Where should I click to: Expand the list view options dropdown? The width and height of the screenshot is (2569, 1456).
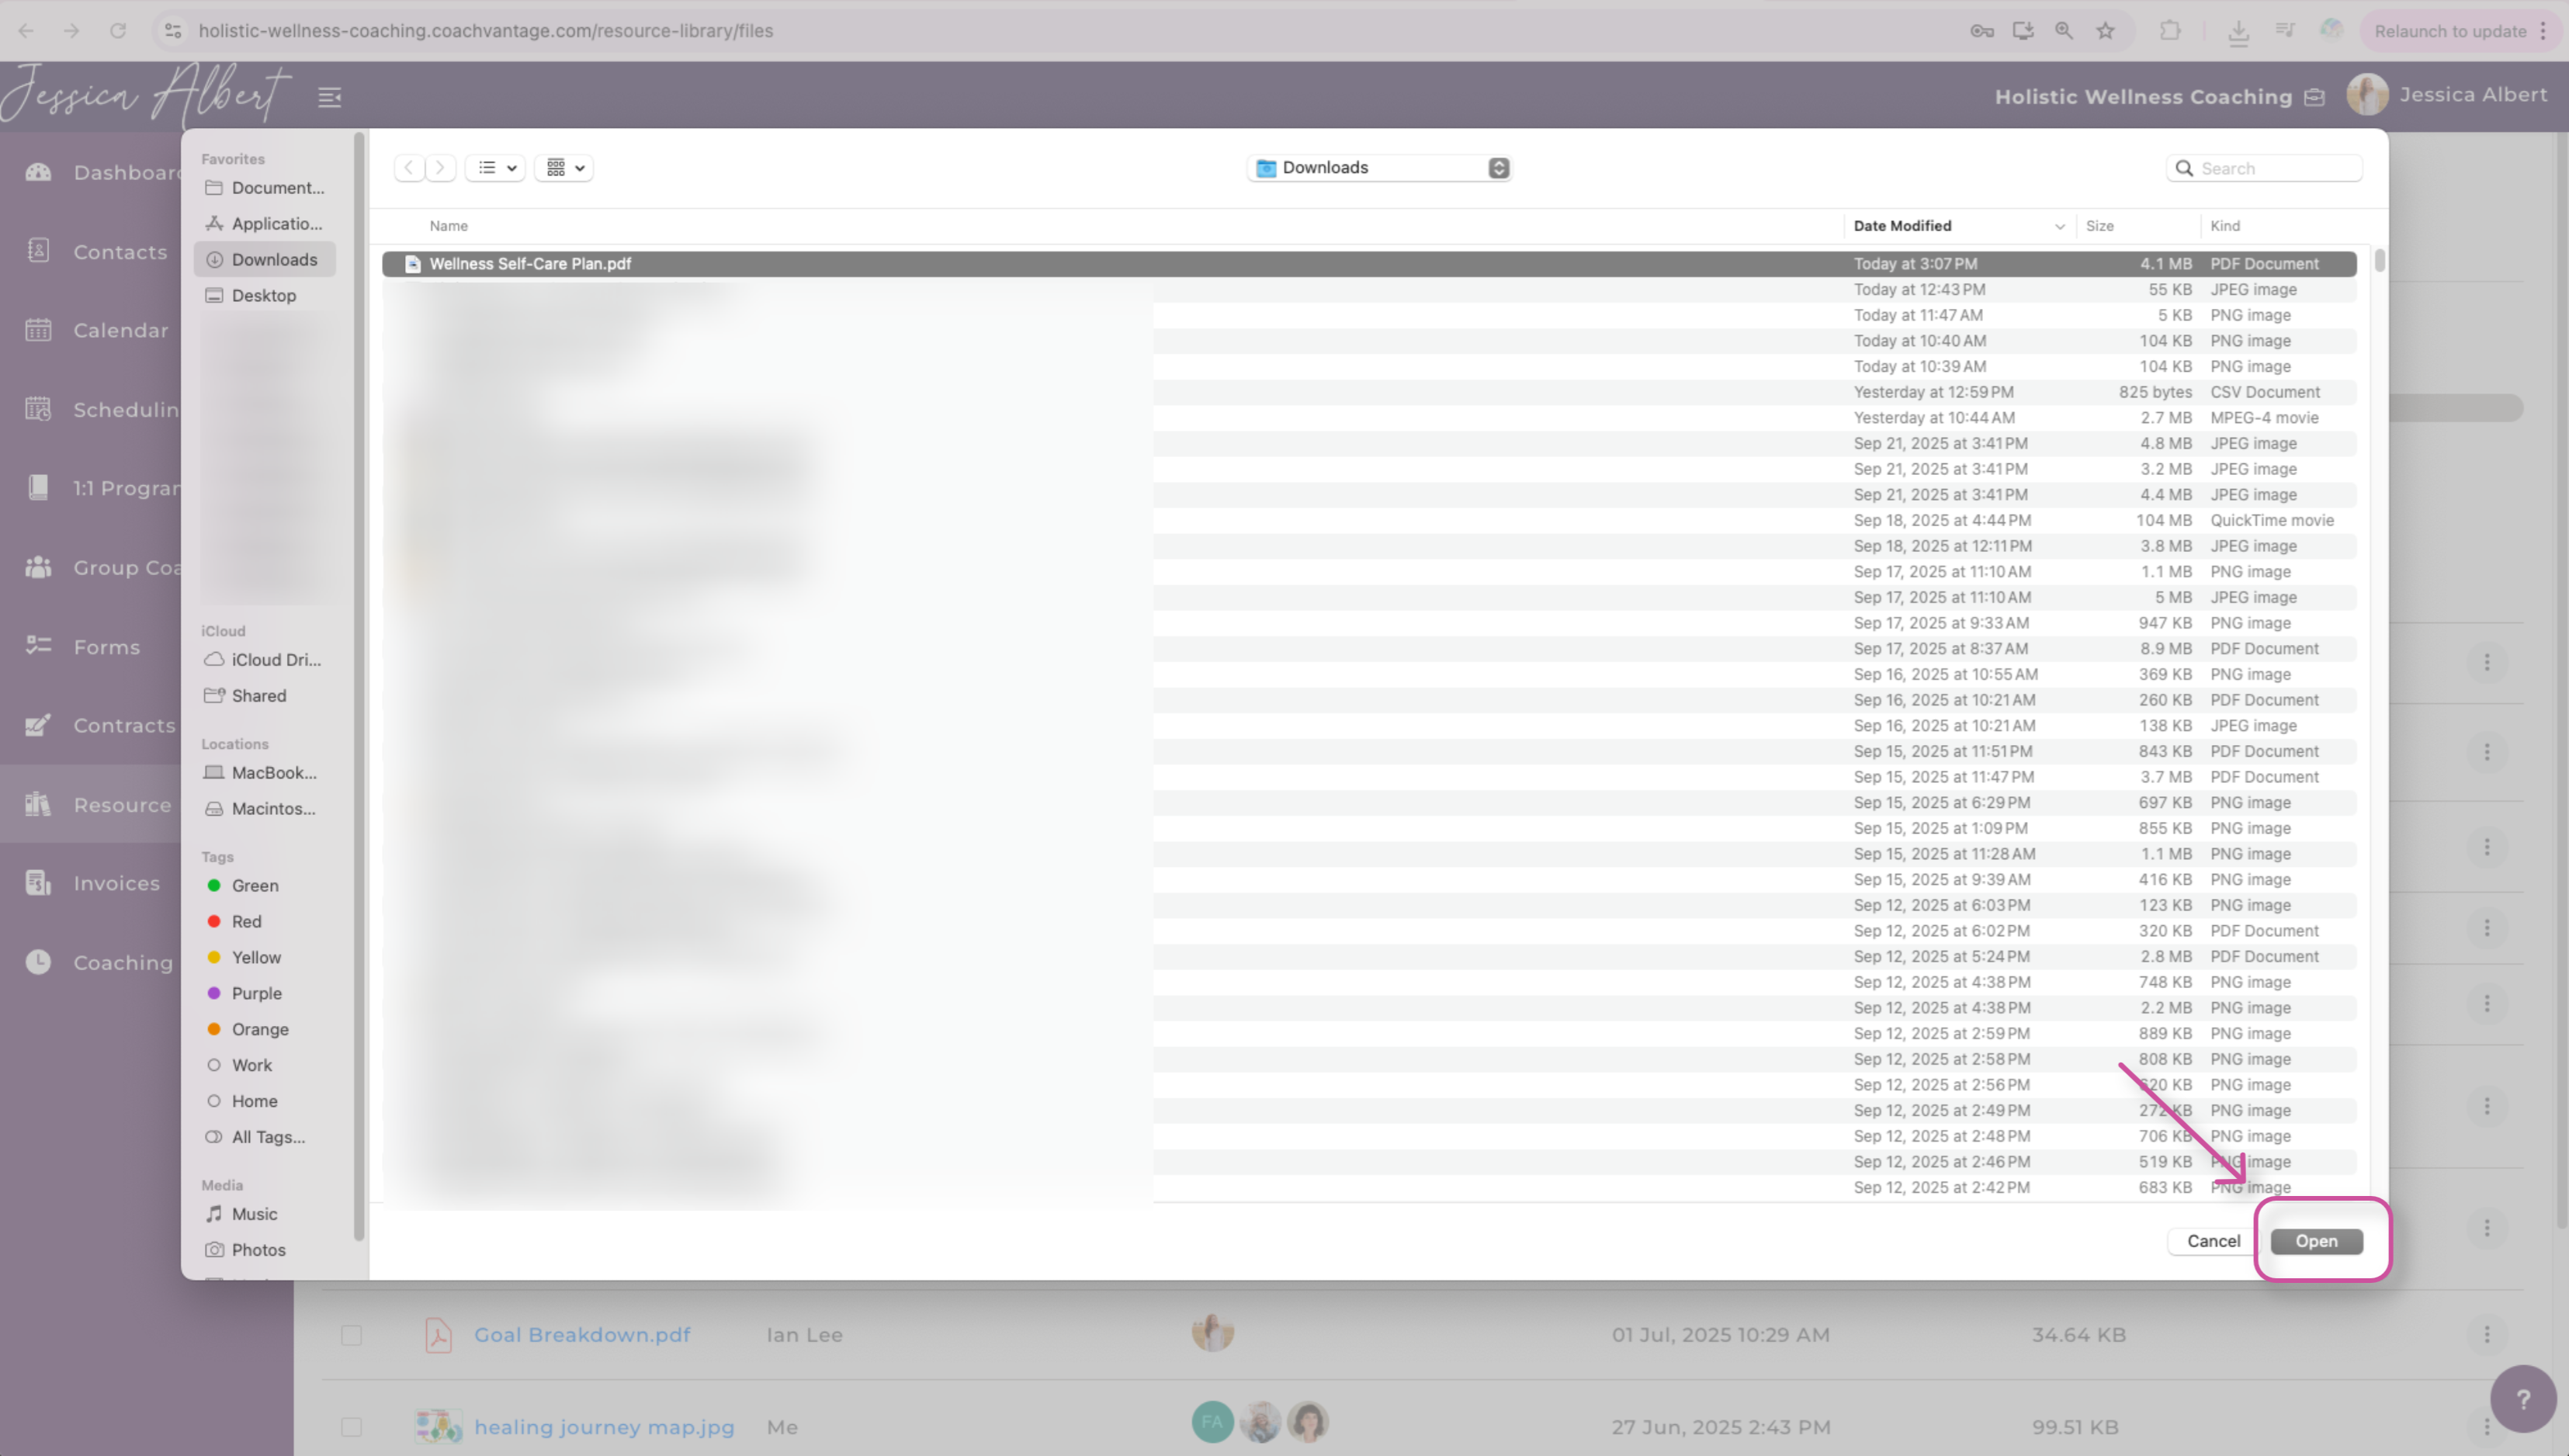click(x=496, y=168)
